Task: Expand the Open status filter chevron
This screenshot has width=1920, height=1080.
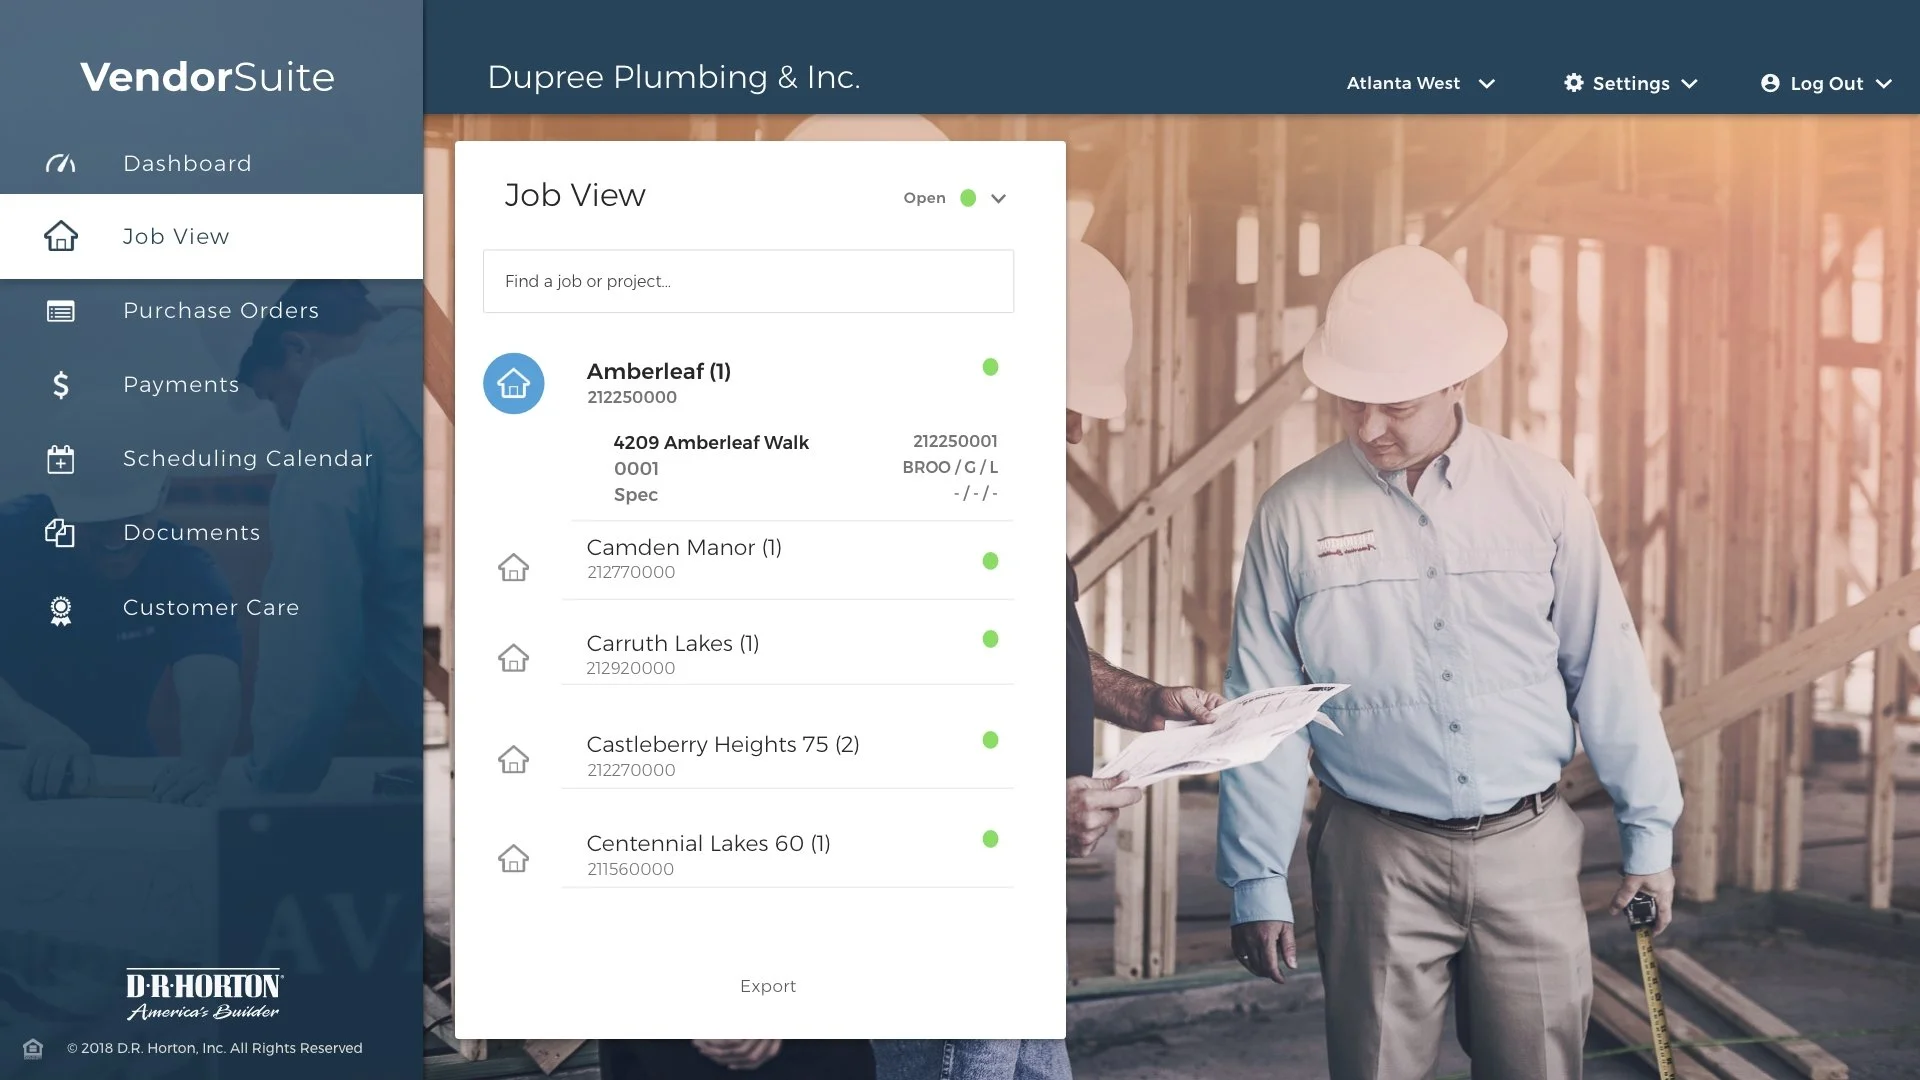Action: (x=997, y=198)
